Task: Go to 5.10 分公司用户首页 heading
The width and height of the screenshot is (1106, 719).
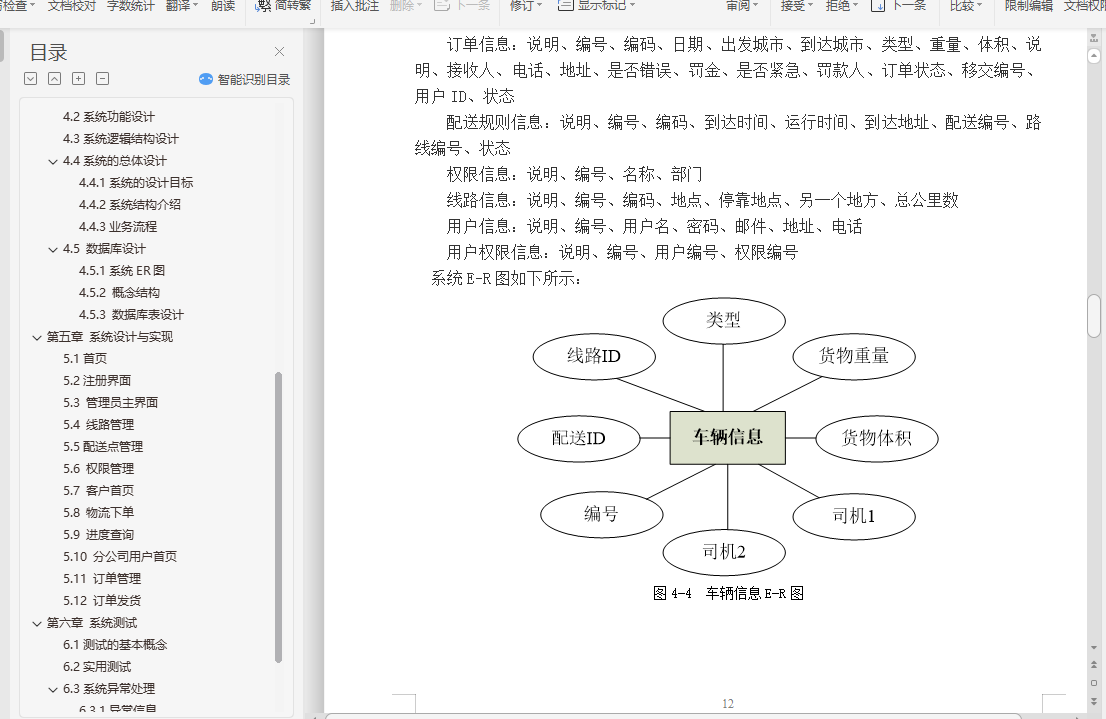Action: (120, 557)
